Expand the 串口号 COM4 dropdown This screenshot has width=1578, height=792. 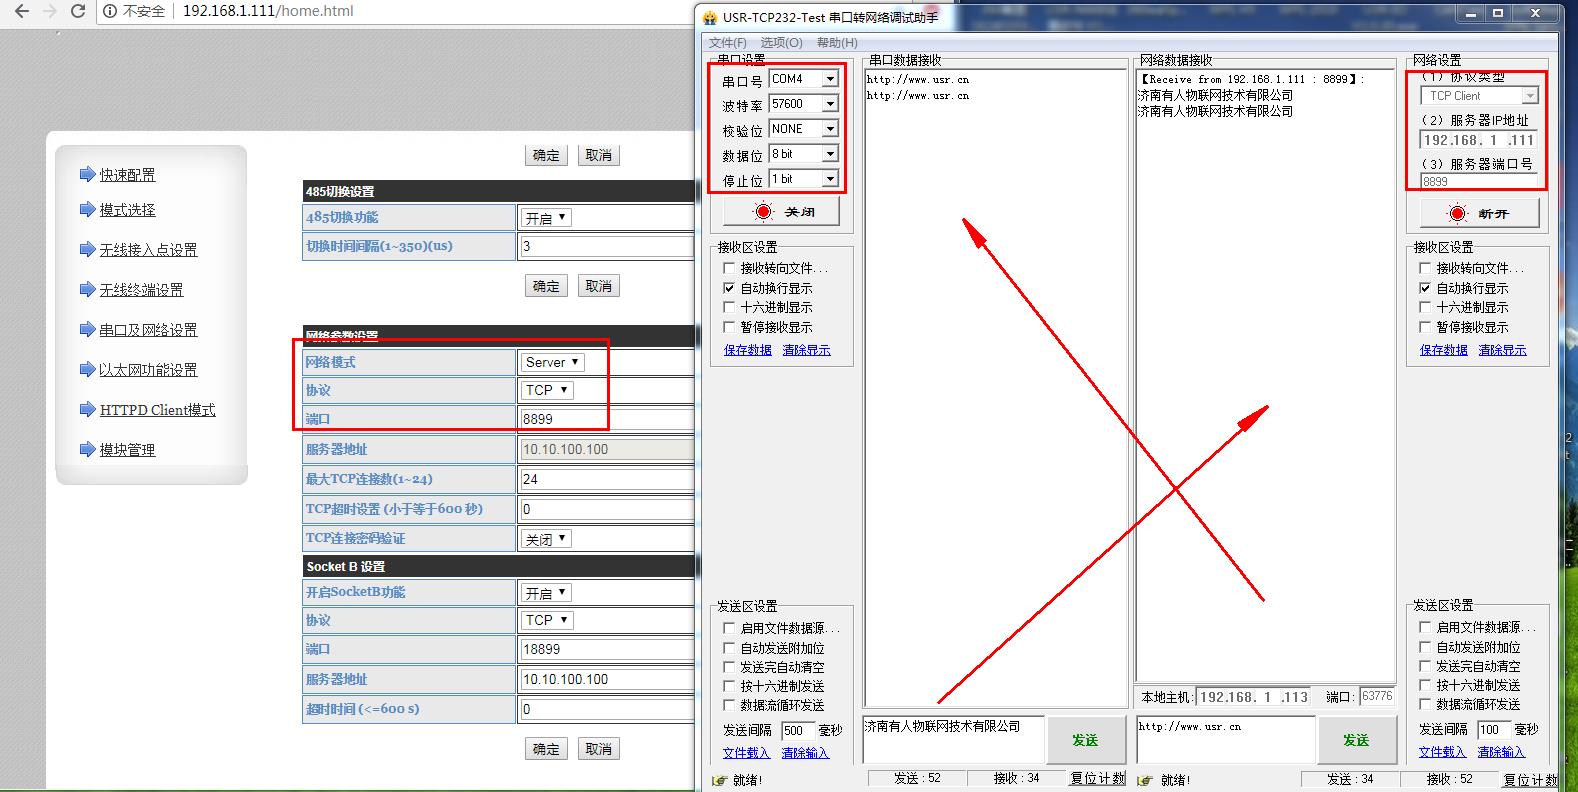(829, 79)
